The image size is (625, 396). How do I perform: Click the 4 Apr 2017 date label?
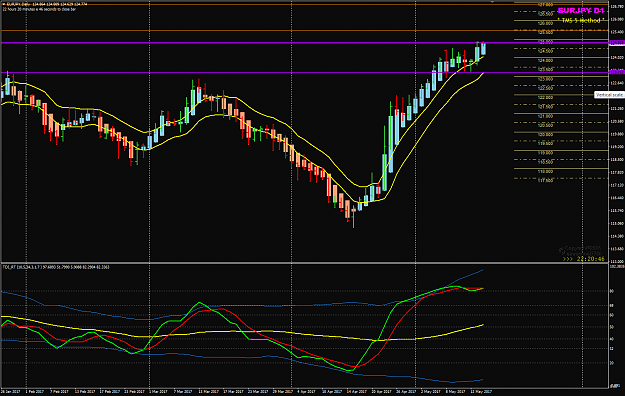pos(307,392)
